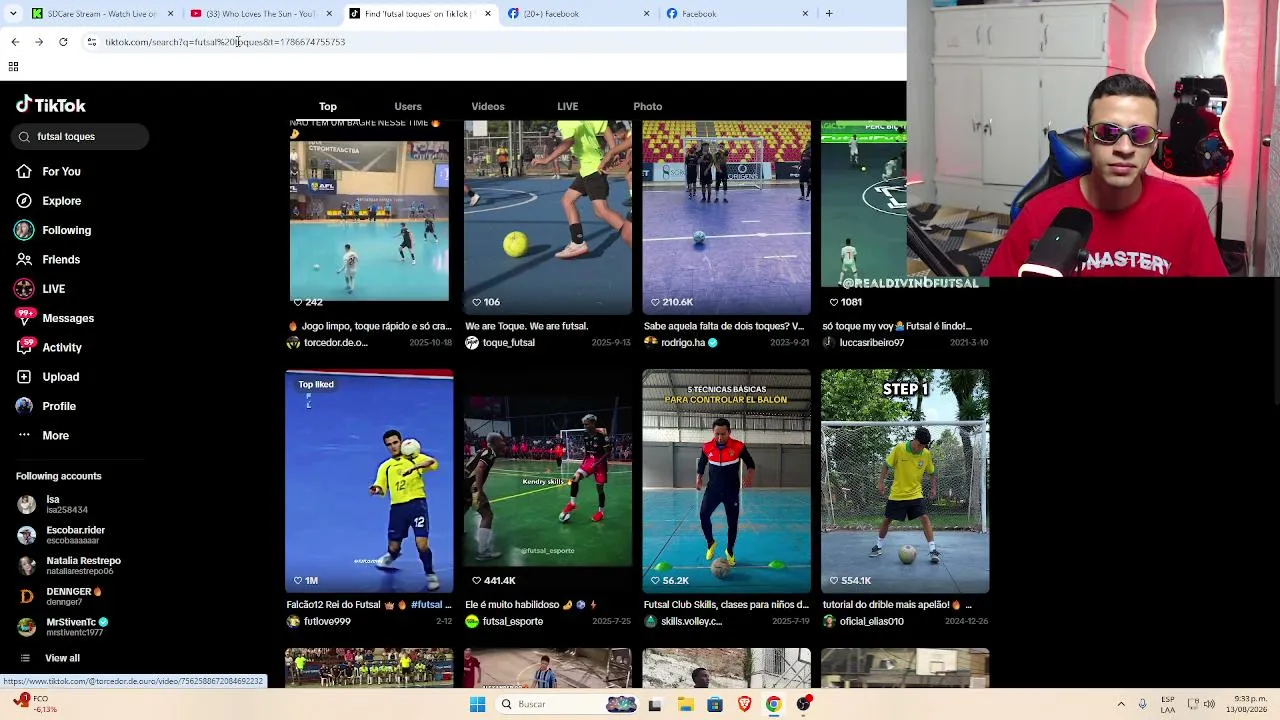This screenshot has height=720, width=1280.
Task: Click the Chrome icon in the taskbar
Action: [x=773, y=704]
